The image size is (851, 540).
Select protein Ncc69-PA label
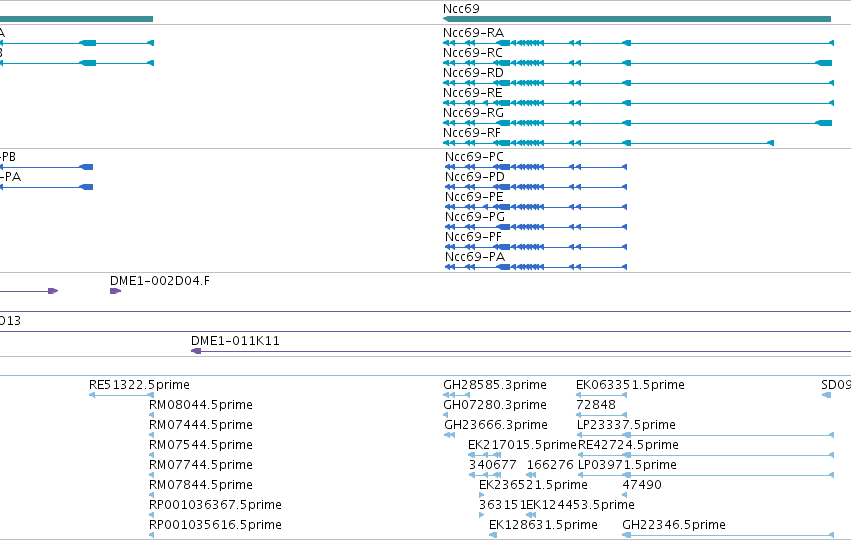475,257
